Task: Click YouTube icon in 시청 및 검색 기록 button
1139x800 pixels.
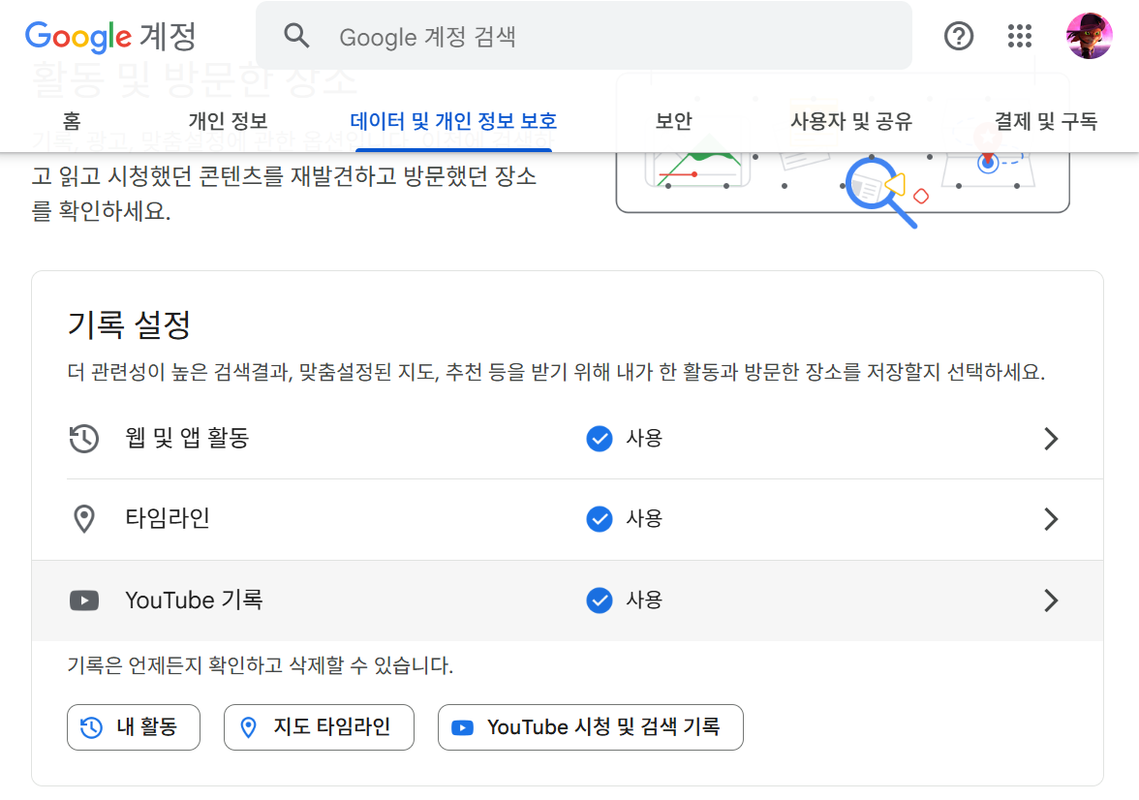Action: tap(463, 727)
